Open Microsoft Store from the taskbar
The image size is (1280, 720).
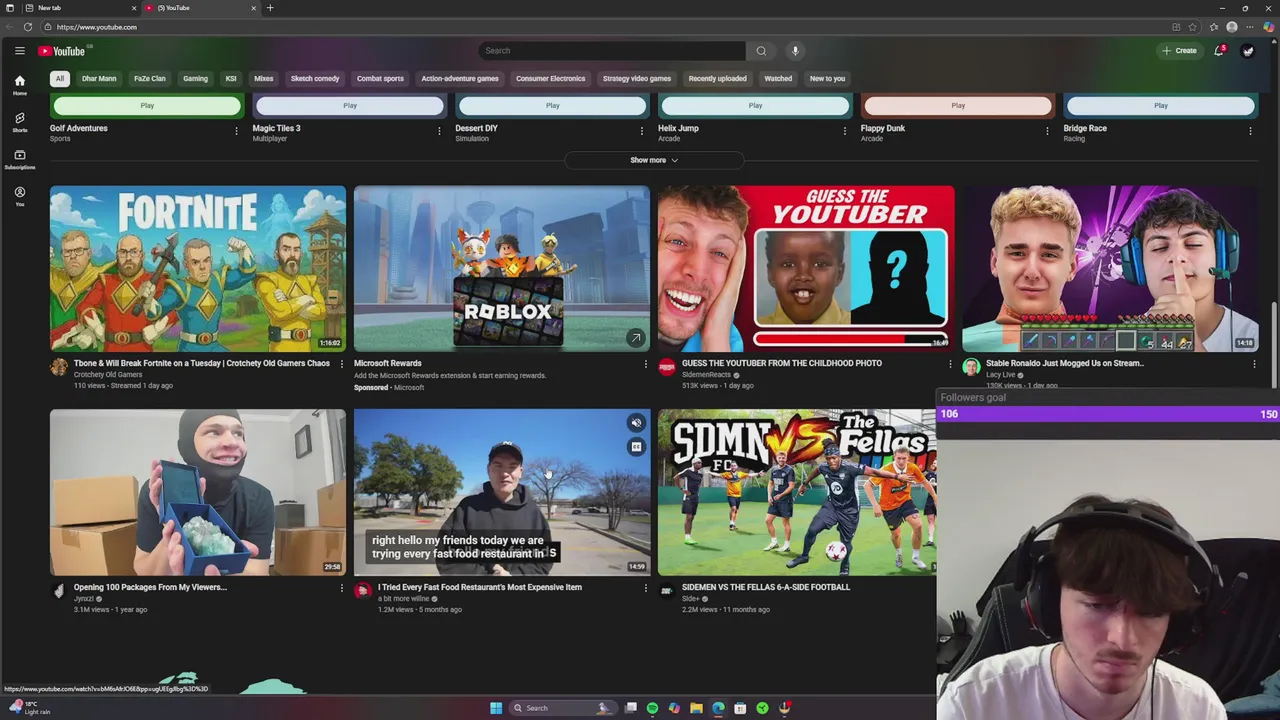coord(740,708)
